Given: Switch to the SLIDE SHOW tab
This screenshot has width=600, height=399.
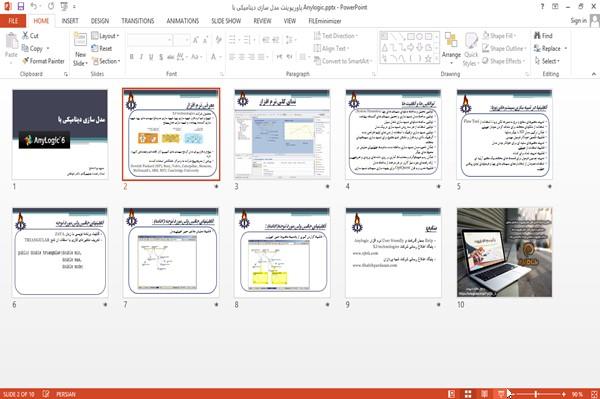Looking at the screenshot, I should point(226,21).
